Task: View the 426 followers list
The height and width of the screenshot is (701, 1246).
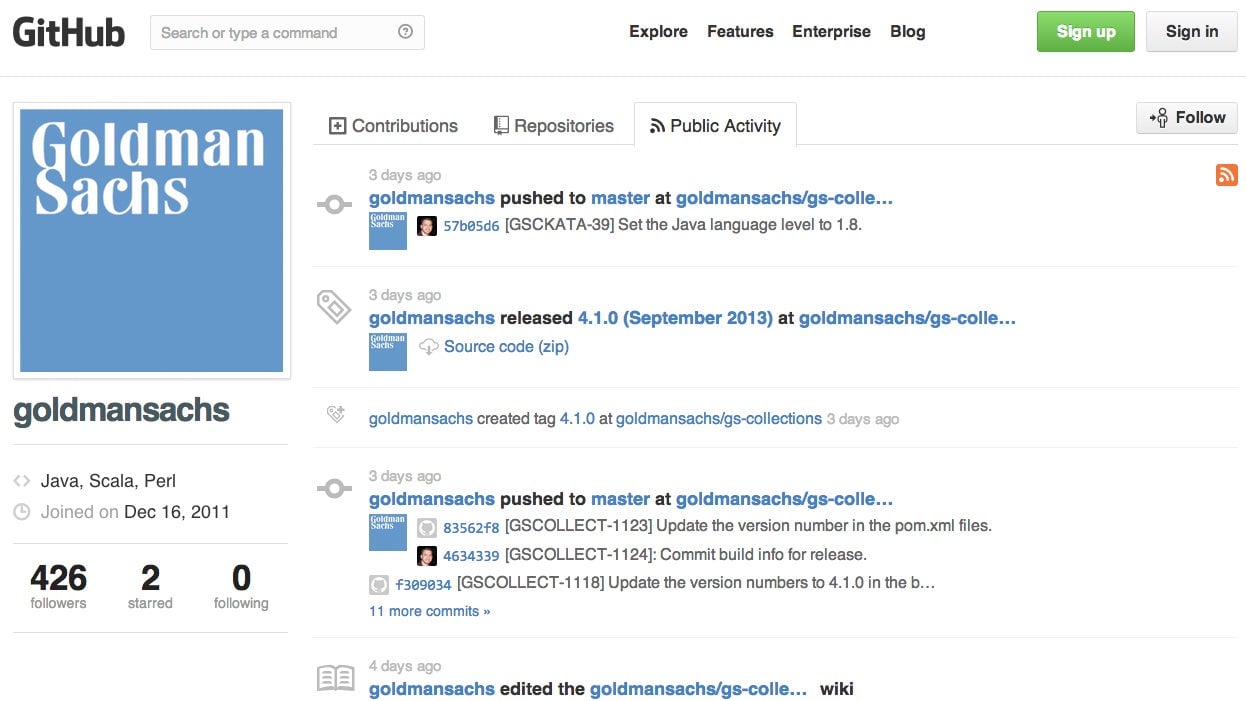Action: [x=58, y=587]
